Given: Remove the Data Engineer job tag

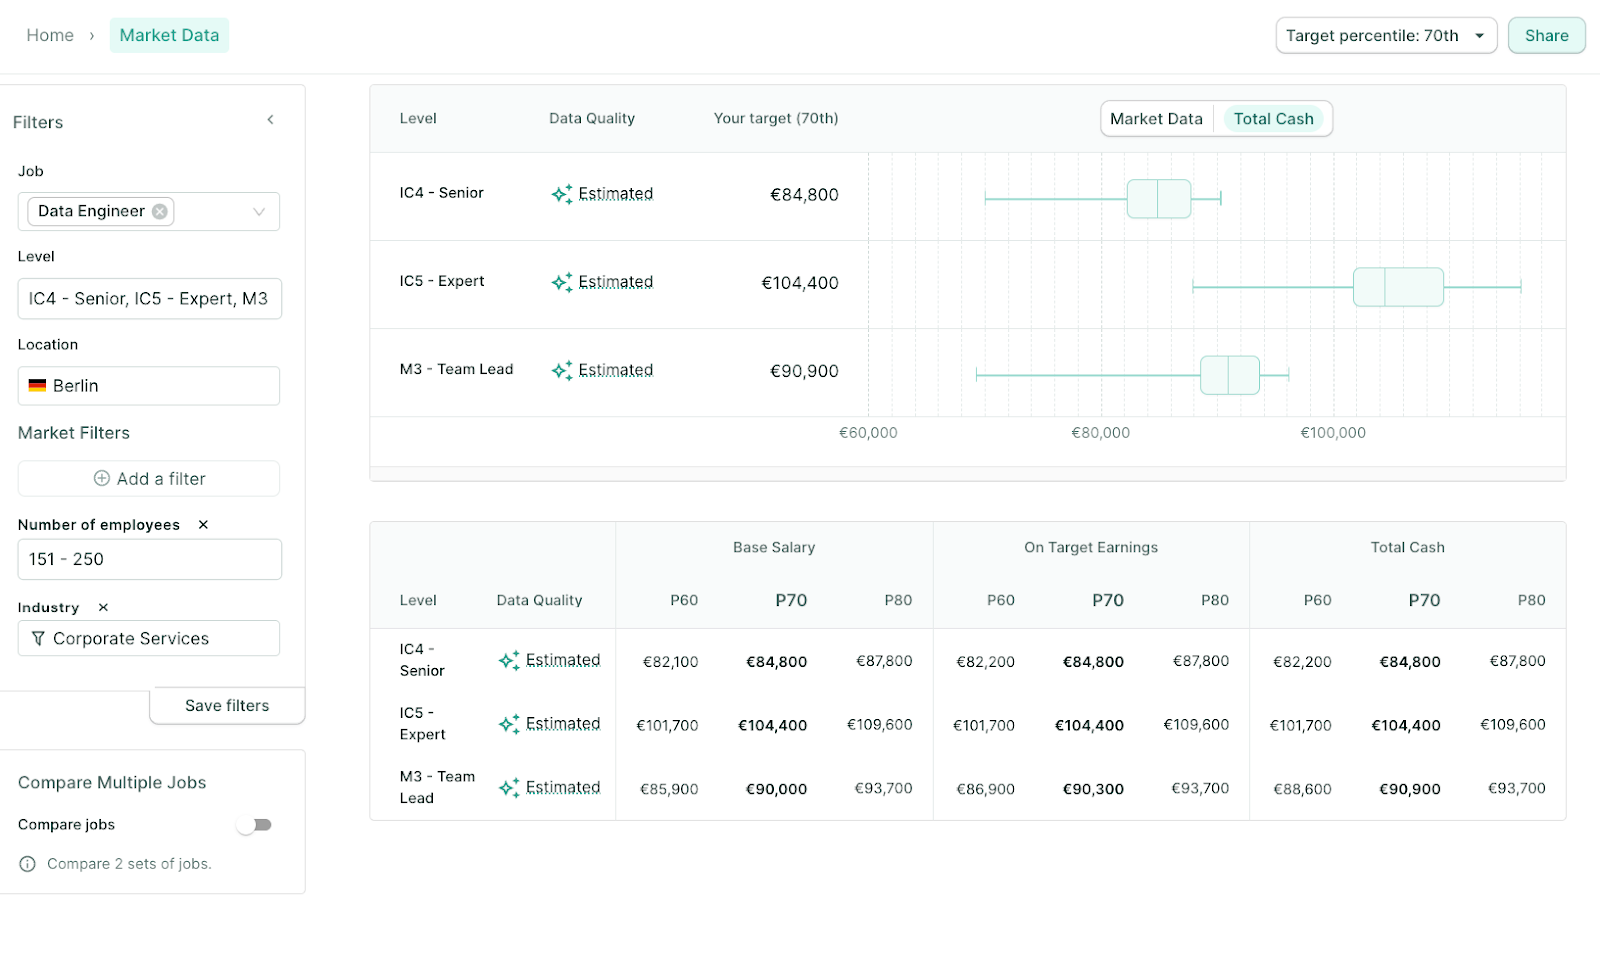Looking at the screenshot, I should tap(159, 211).
